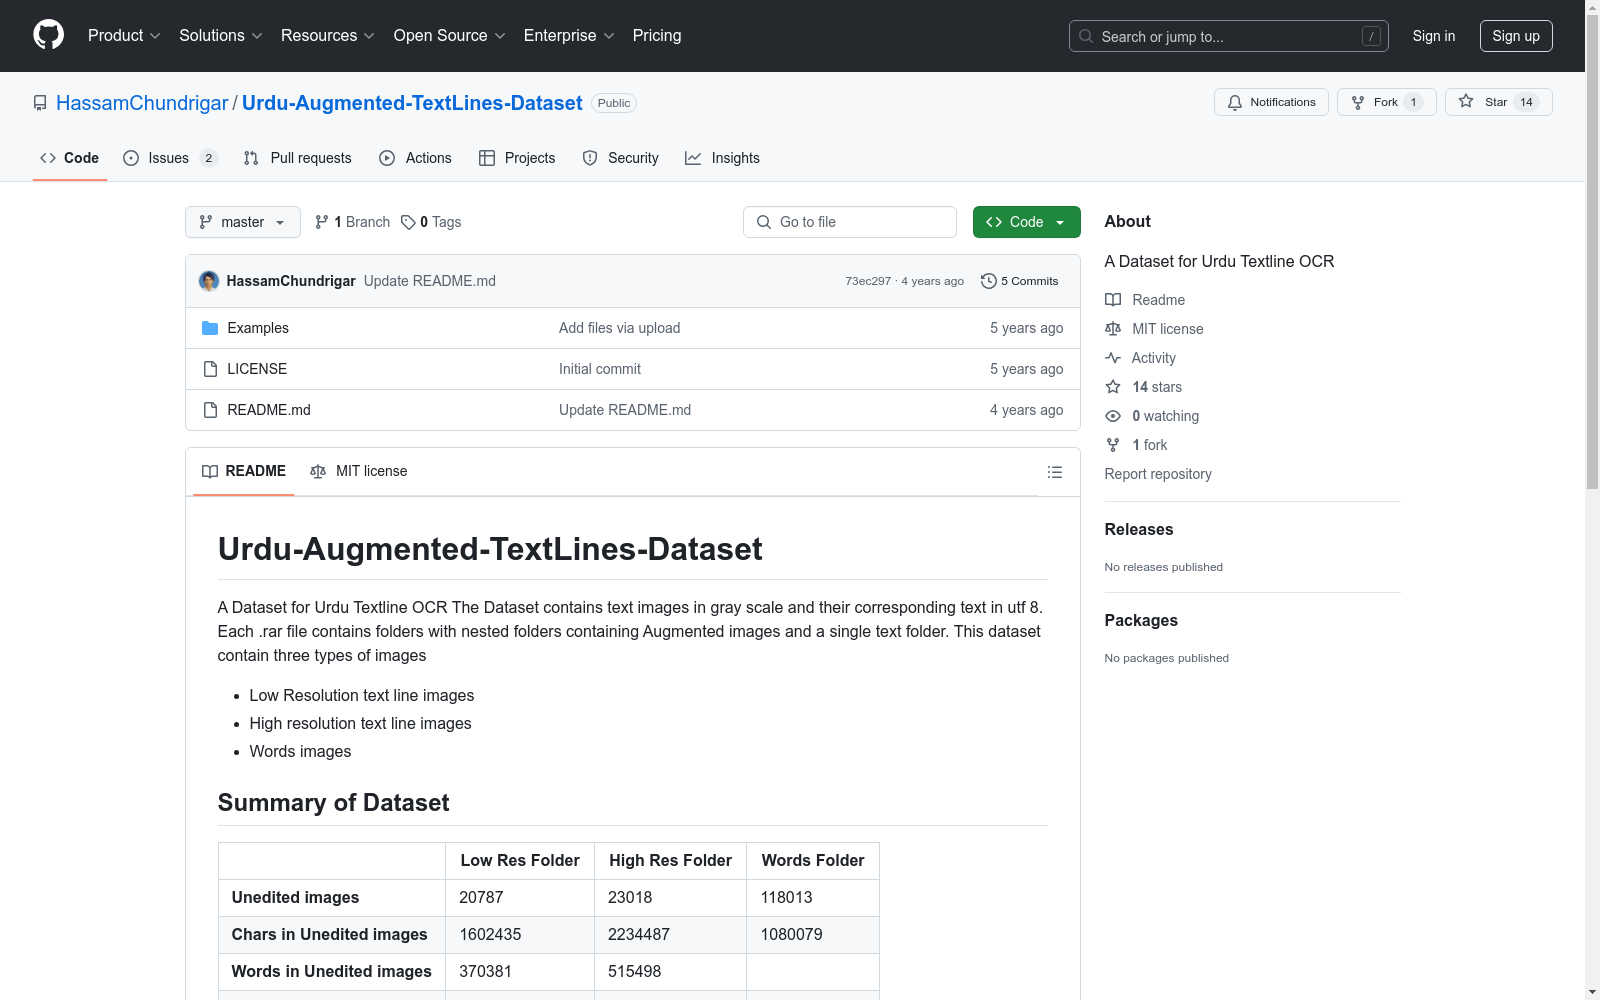Screen dimensions: 1600x1000
Task: Expand the Open Source menu
Action: [x=450, y=36]
